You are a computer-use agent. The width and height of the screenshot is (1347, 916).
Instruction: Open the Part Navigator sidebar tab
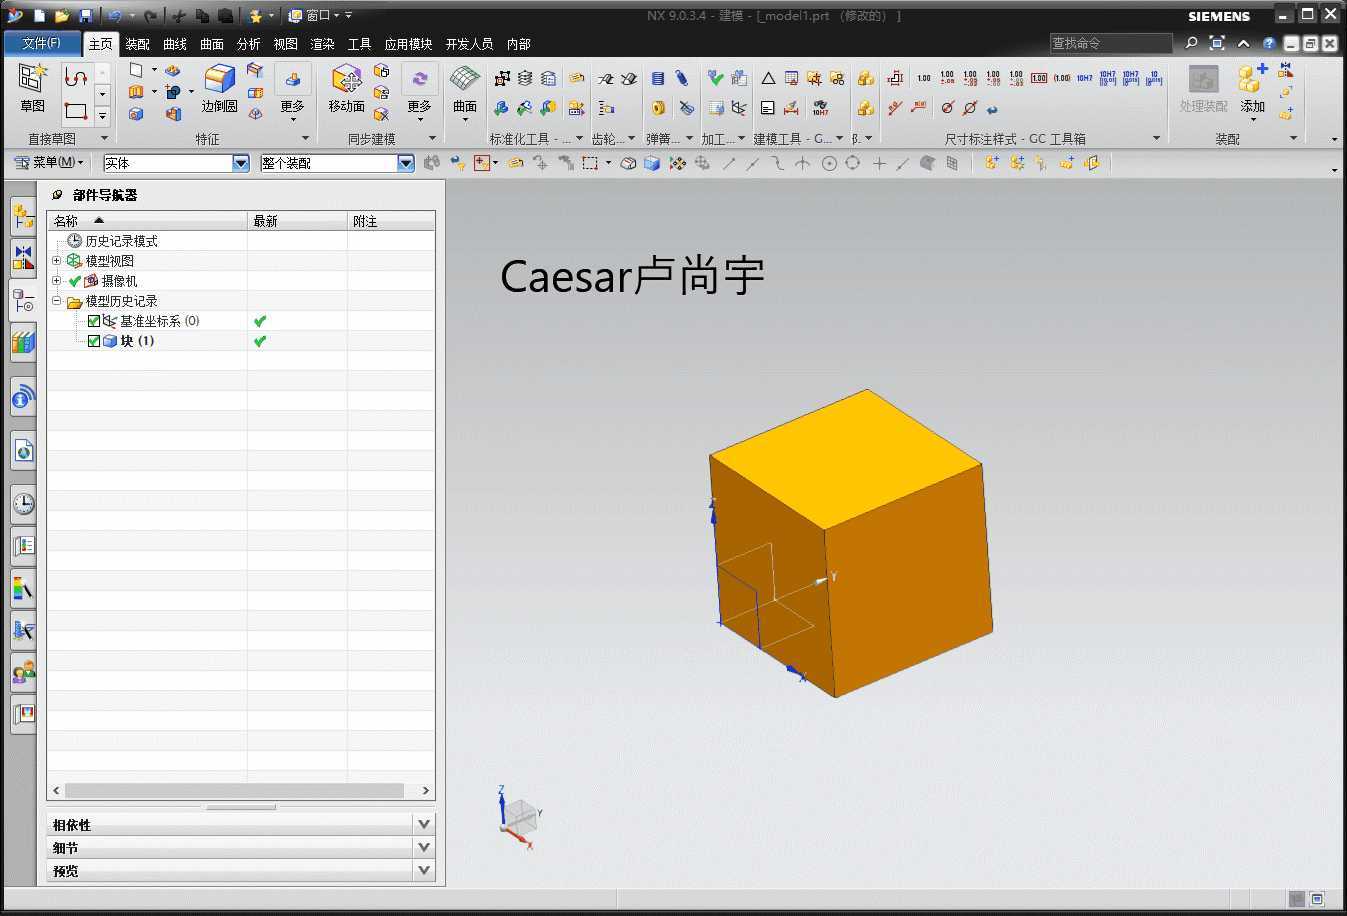[23, 300]
